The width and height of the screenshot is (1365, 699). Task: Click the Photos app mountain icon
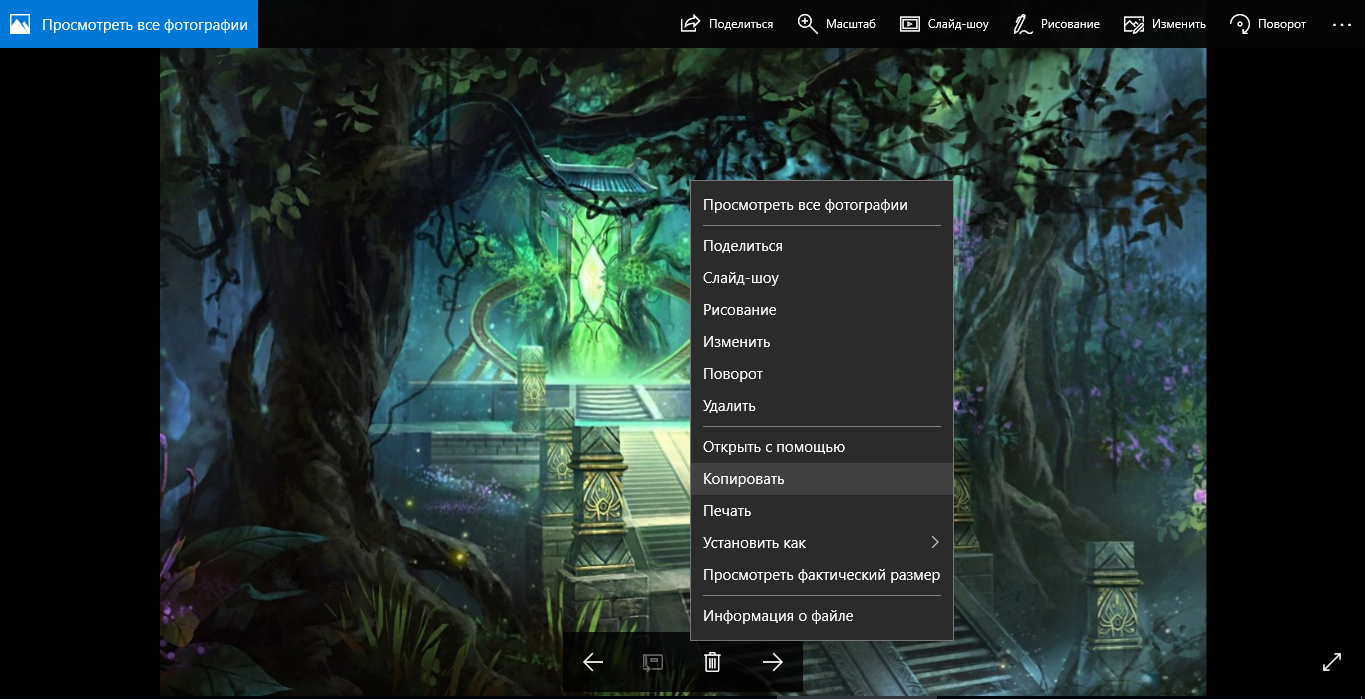(x=20, y=24)
